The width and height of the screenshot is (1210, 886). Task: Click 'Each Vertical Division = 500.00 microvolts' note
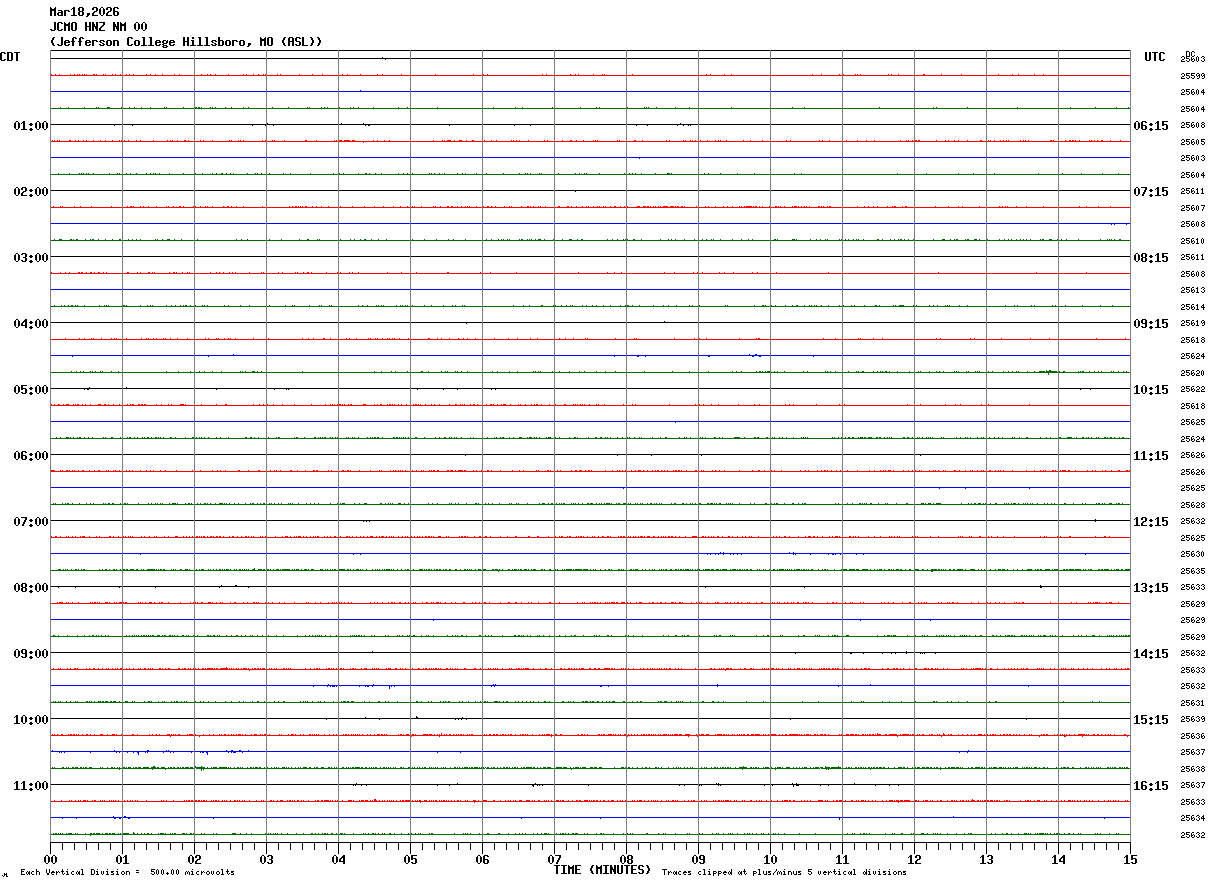coord(127,873)
